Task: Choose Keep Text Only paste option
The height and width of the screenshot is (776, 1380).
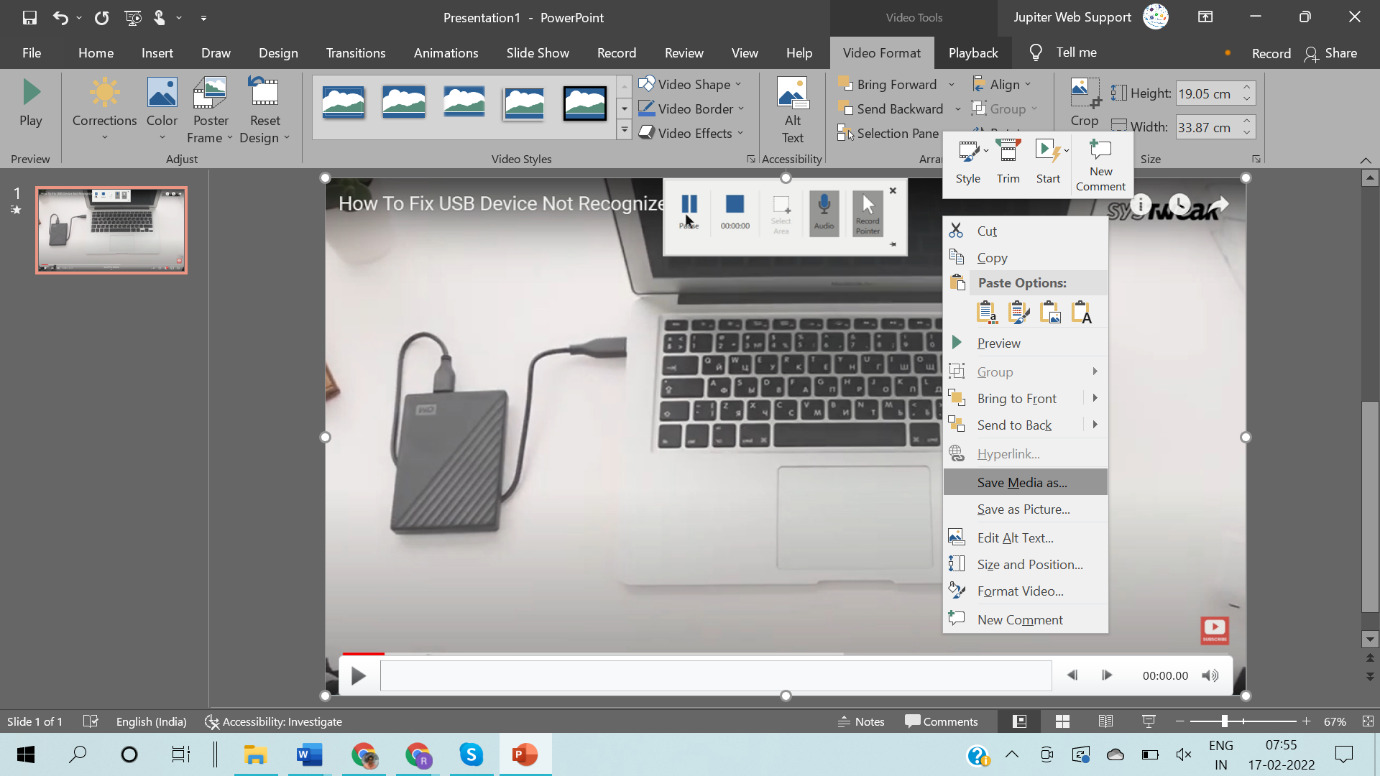Action: coord(1082,312)
